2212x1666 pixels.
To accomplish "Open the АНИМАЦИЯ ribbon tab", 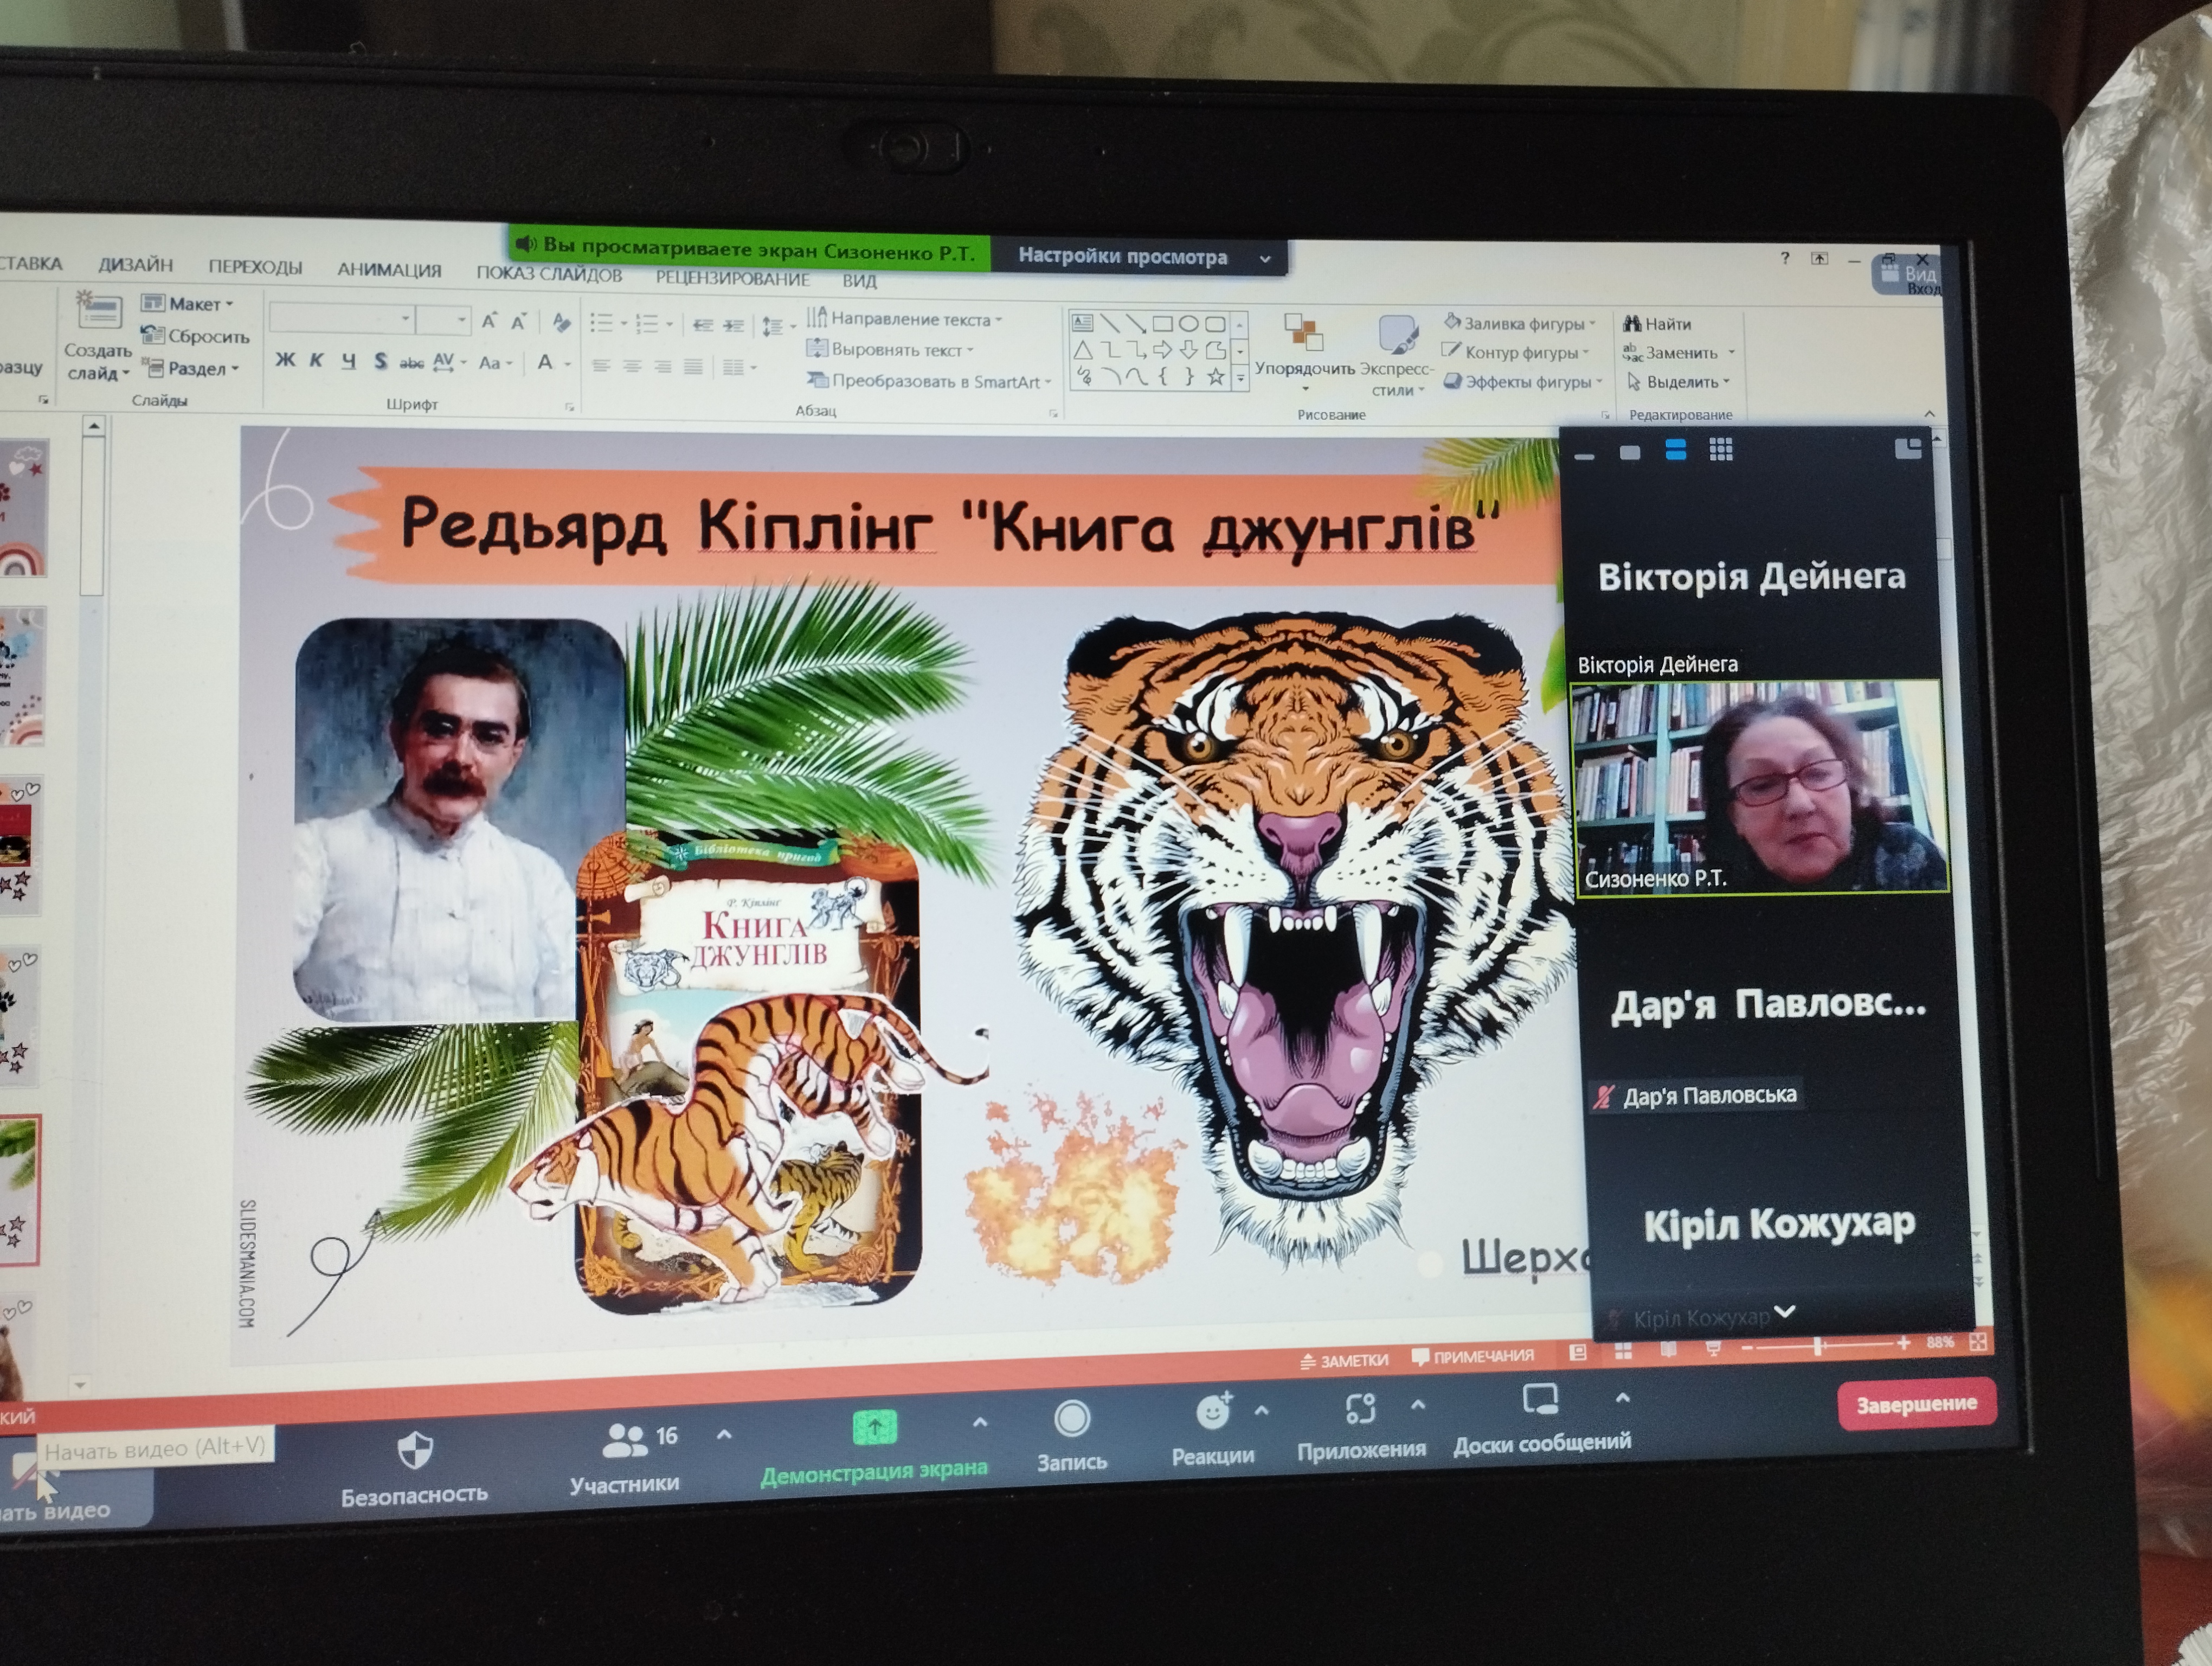I will [x=389, y=270].
